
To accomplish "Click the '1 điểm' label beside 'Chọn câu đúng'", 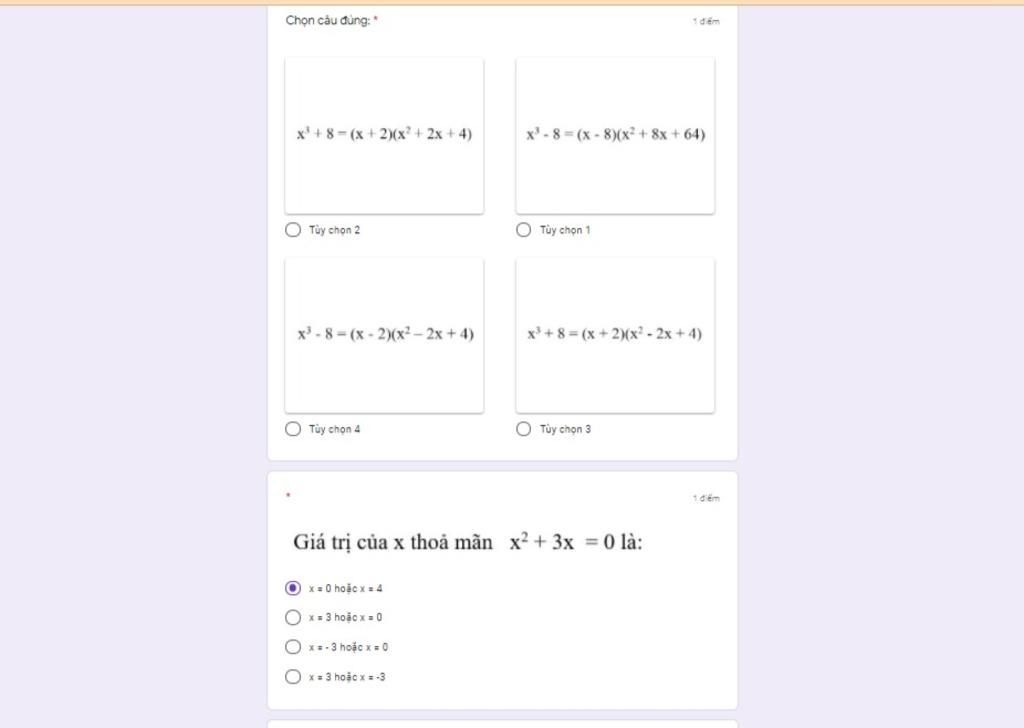I will [706, 22].
